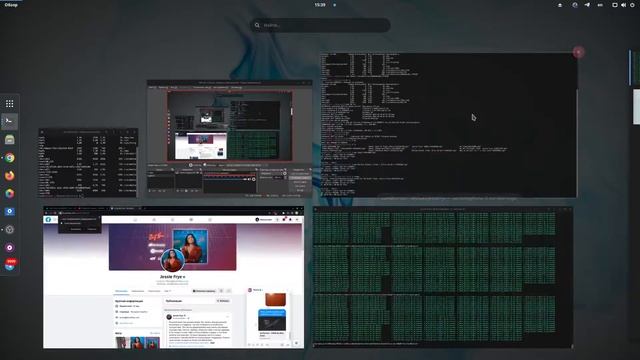
Task: Click the Telegram paper-plane tray icon
Action: point(587,5)
